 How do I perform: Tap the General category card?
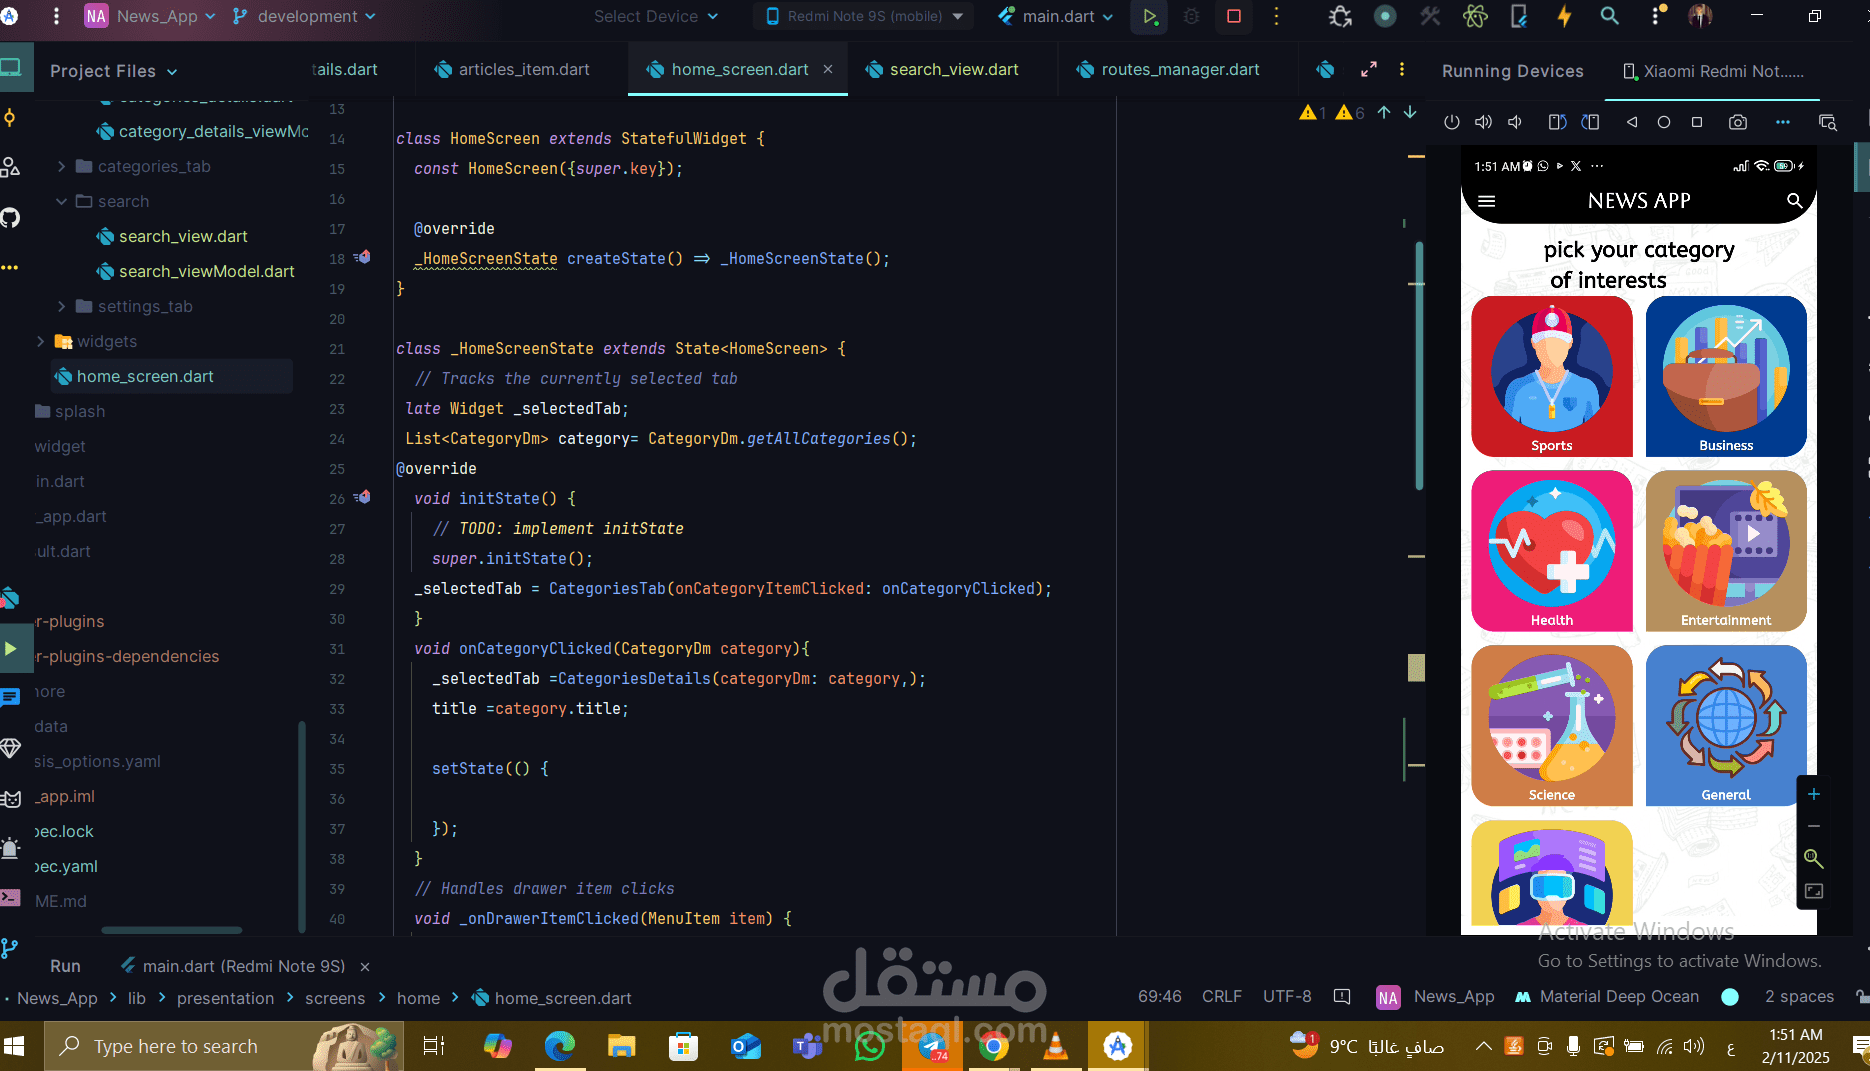(1726, 725)
